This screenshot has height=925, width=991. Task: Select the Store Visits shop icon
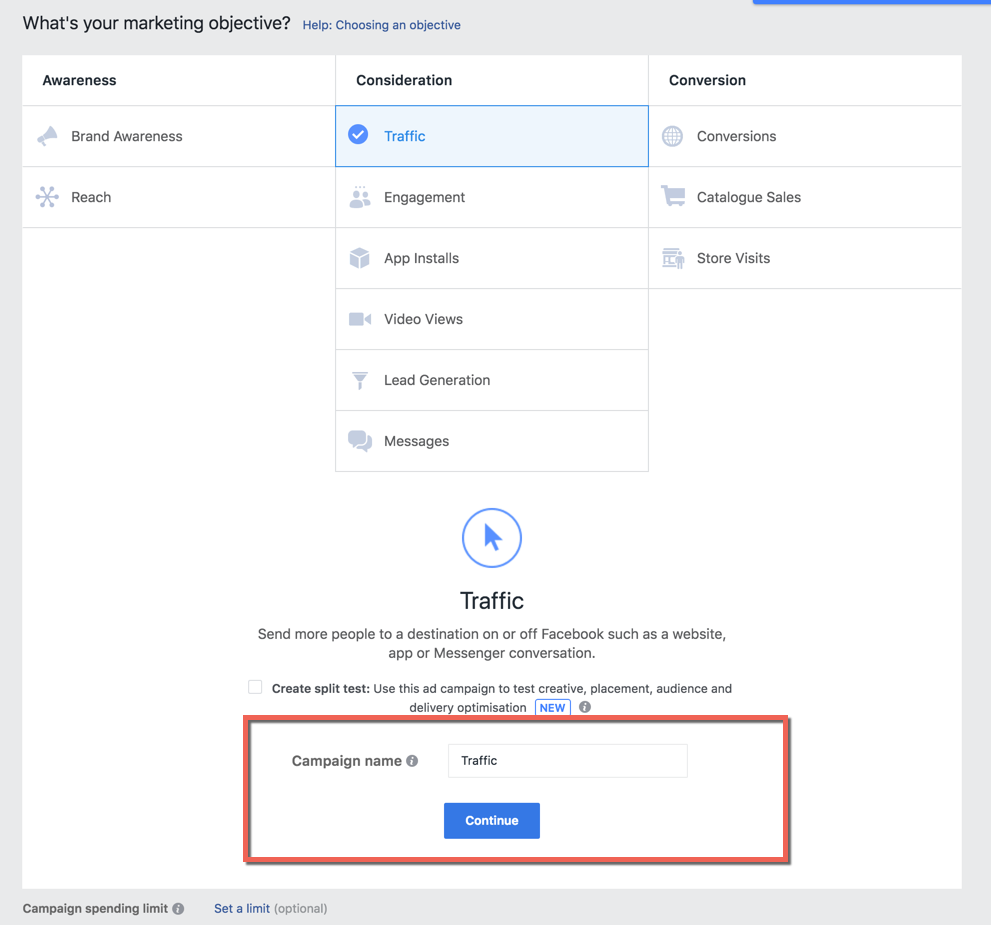click(x=673, y=258)
